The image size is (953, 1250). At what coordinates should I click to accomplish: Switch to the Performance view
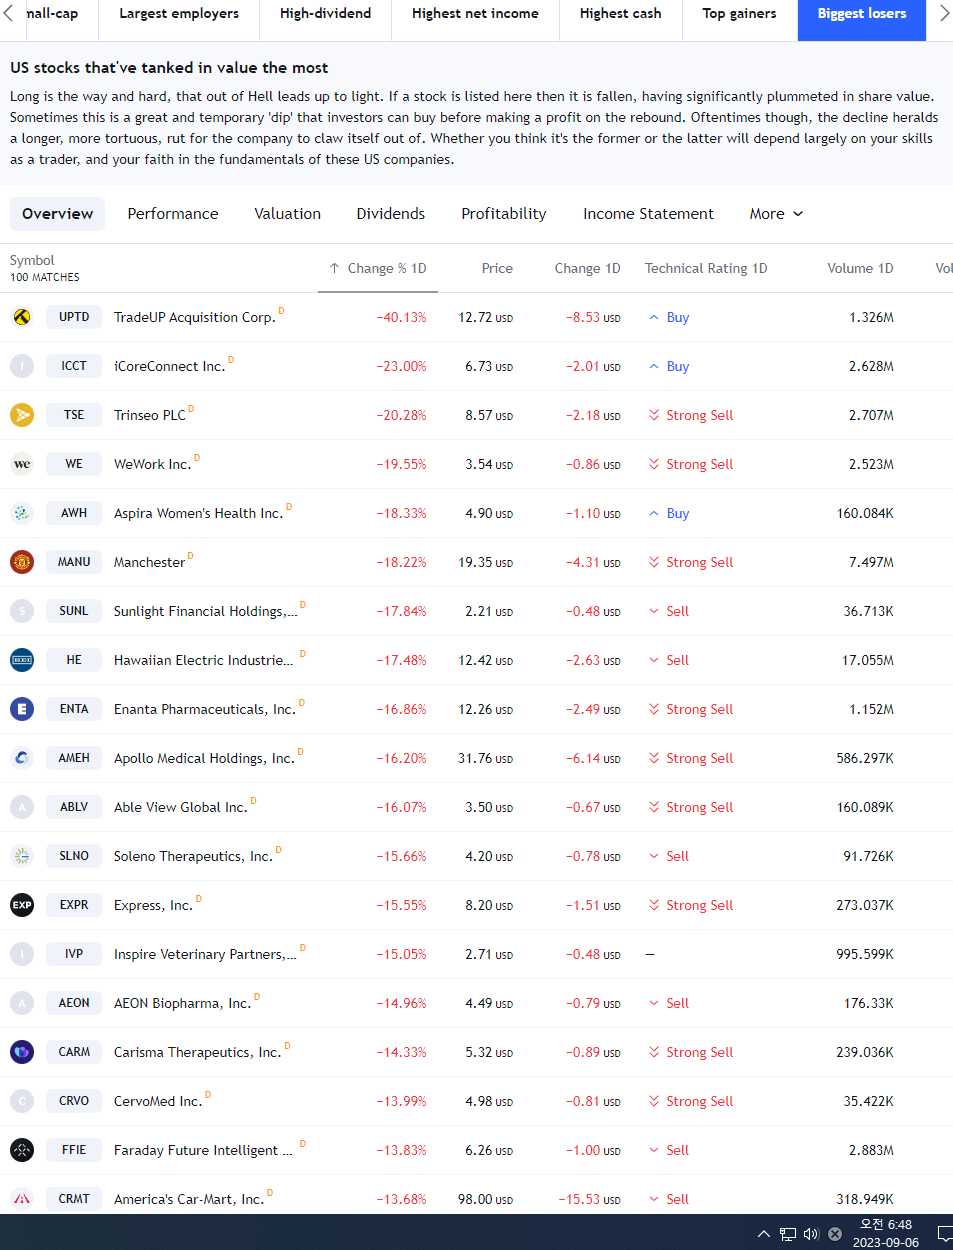tap(173, 214)
